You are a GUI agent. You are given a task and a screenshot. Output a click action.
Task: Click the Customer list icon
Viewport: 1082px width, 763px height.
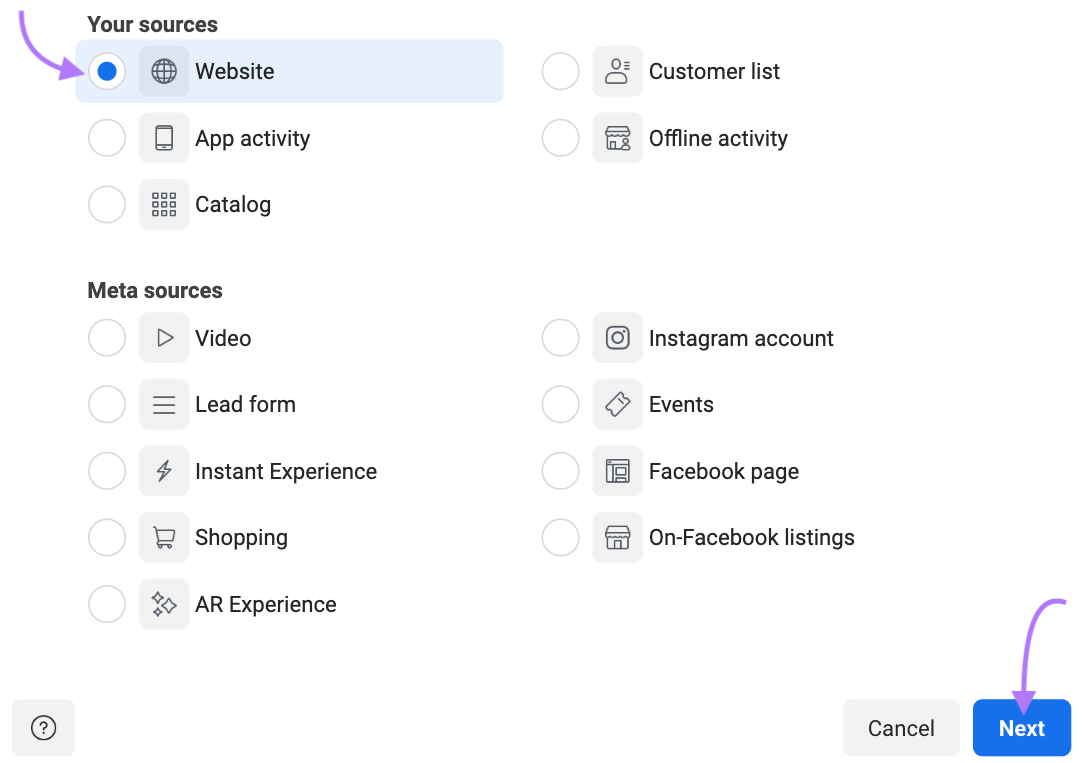[x=617, y=71]
